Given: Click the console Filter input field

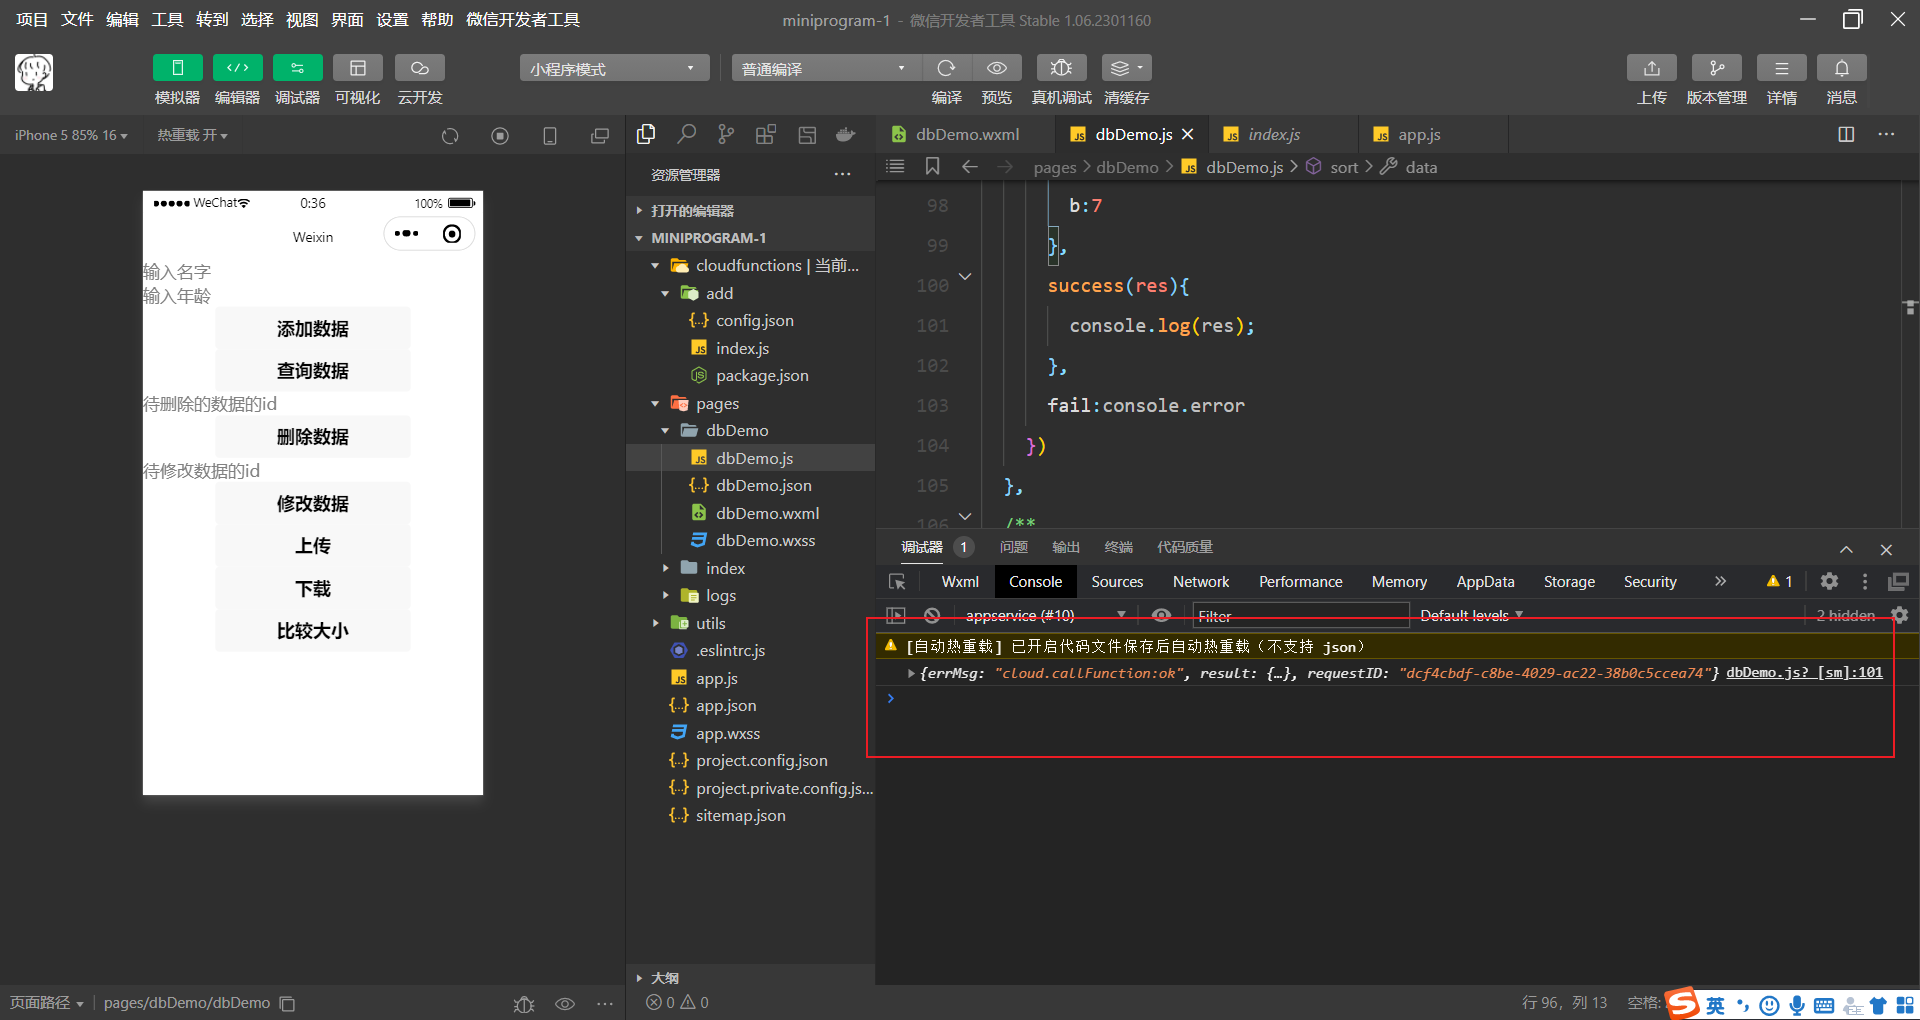Looking at the screenshot, I should coord(1300,615).
